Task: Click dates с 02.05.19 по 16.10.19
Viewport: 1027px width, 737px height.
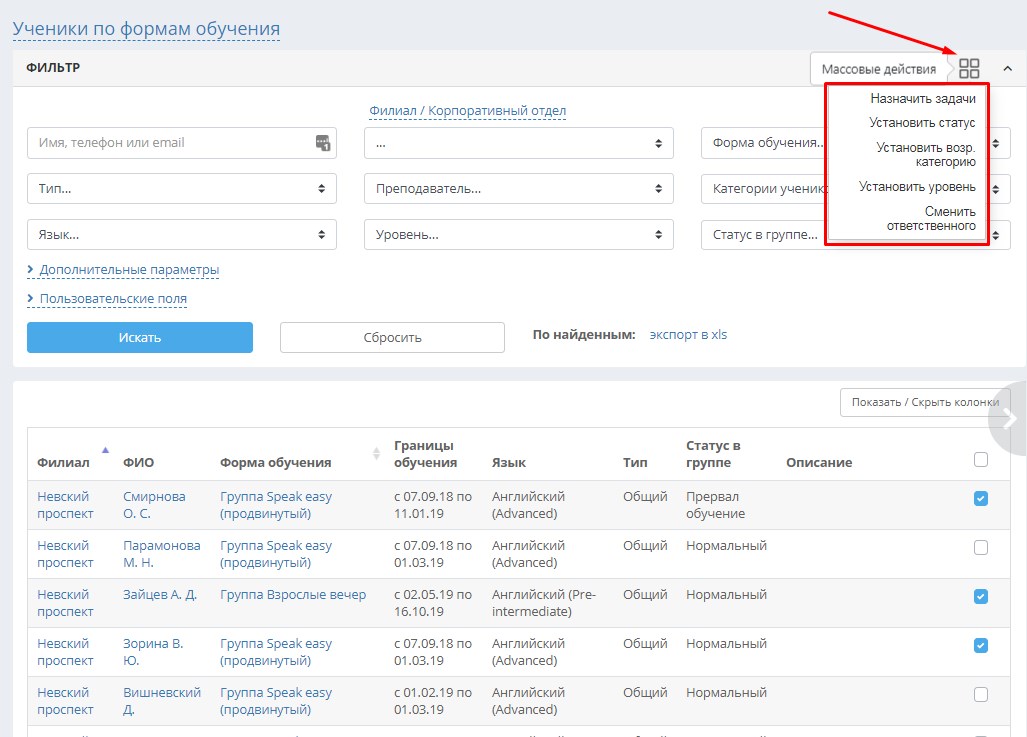Action: (x=433, y=603)
